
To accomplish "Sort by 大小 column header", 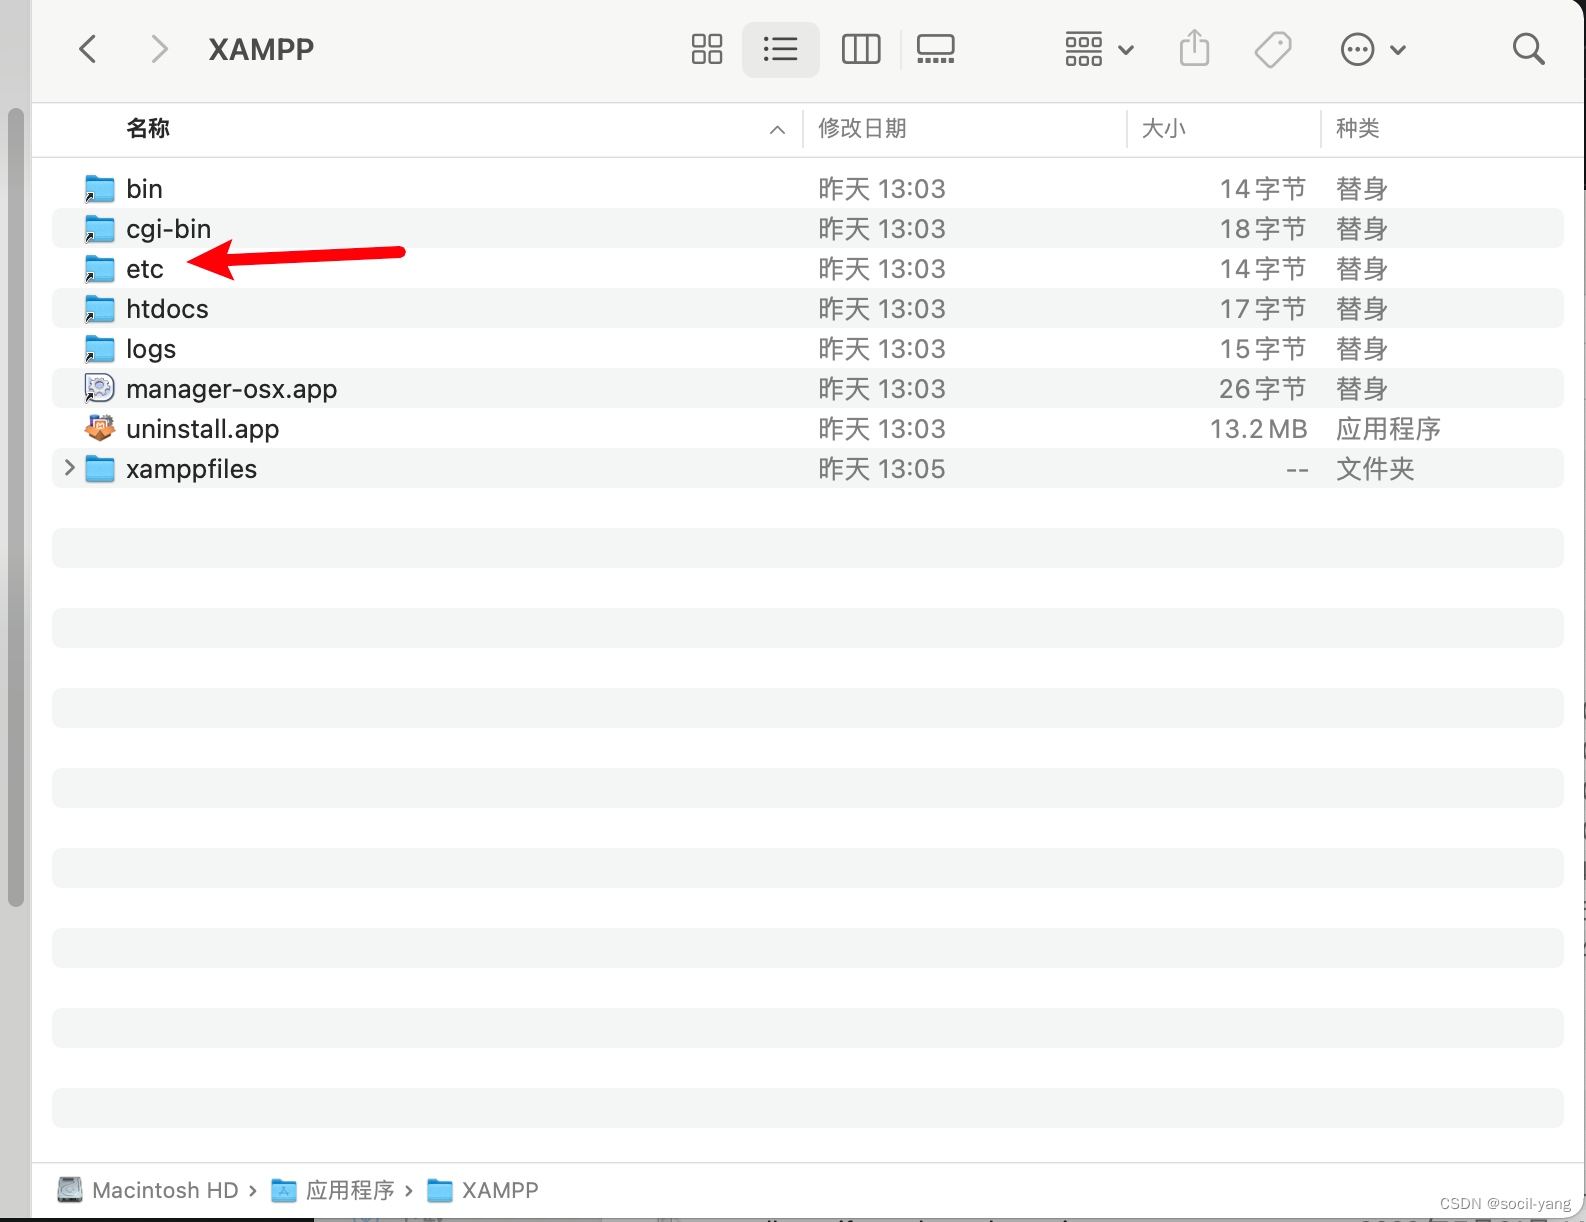I will [1164, 128].
